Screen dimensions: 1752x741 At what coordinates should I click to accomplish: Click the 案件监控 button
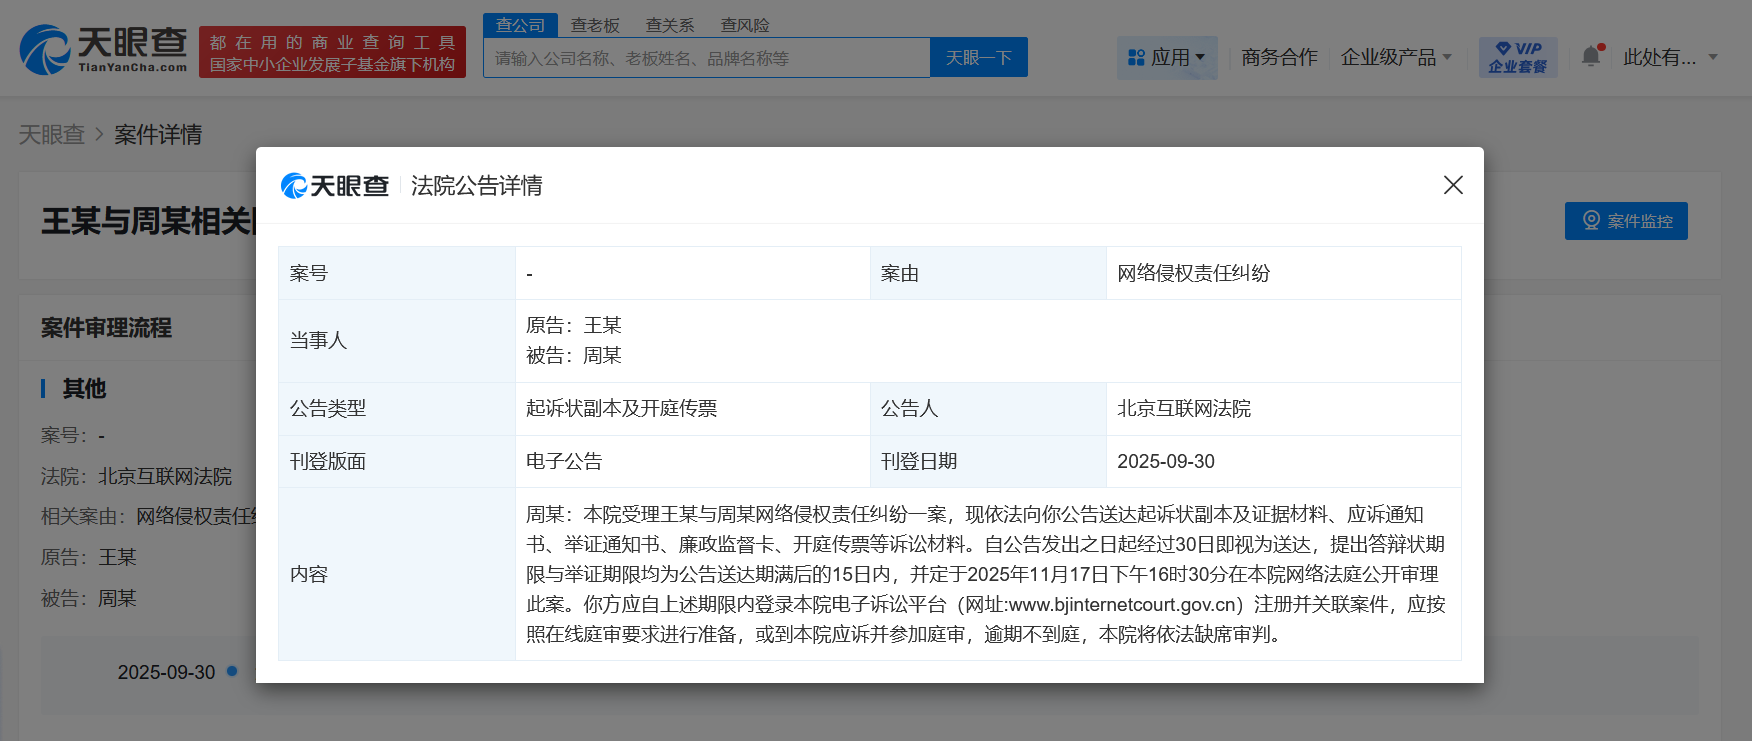tap(1626, 221)
